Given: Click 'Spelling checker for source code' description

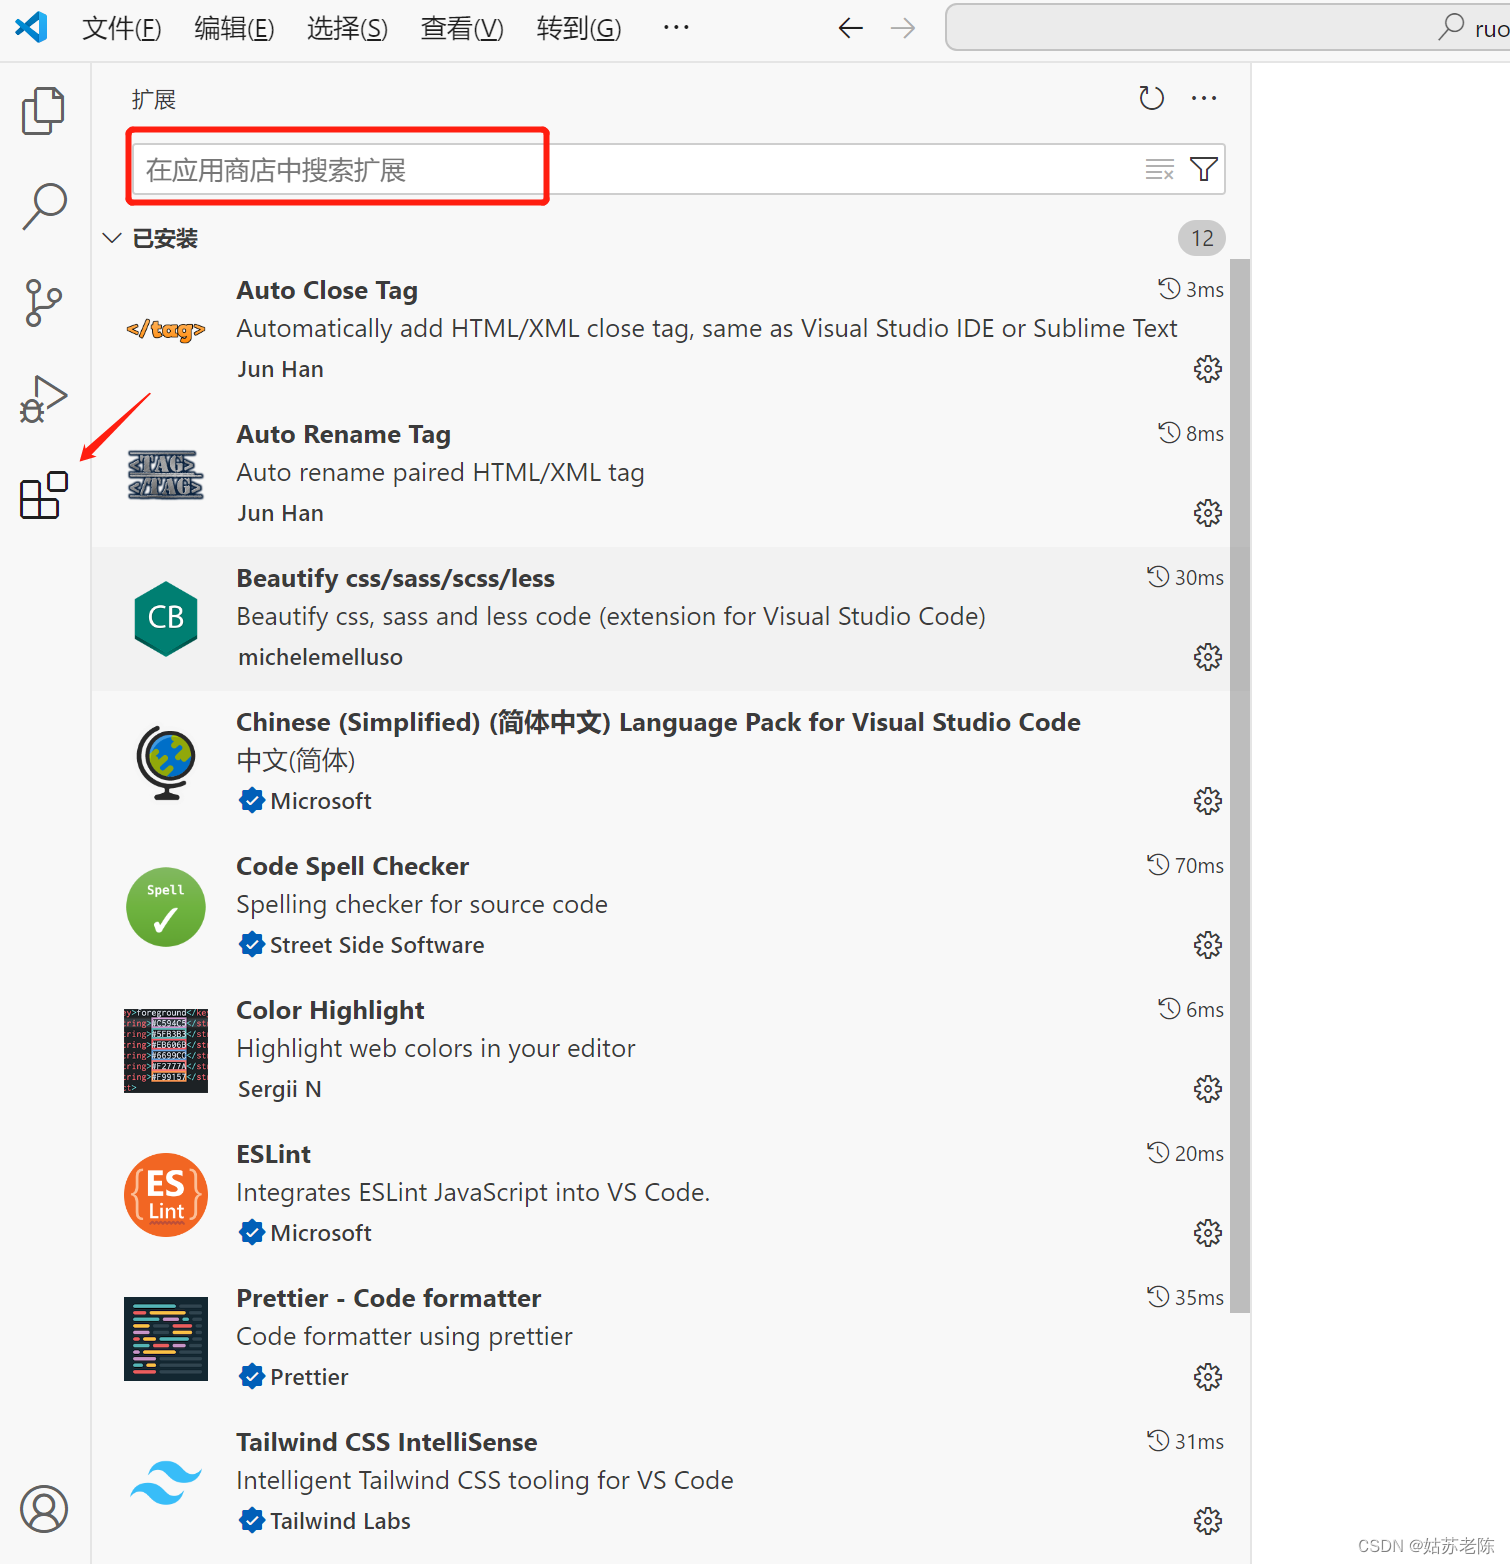Looking at the screenshot, I should 421,905.
